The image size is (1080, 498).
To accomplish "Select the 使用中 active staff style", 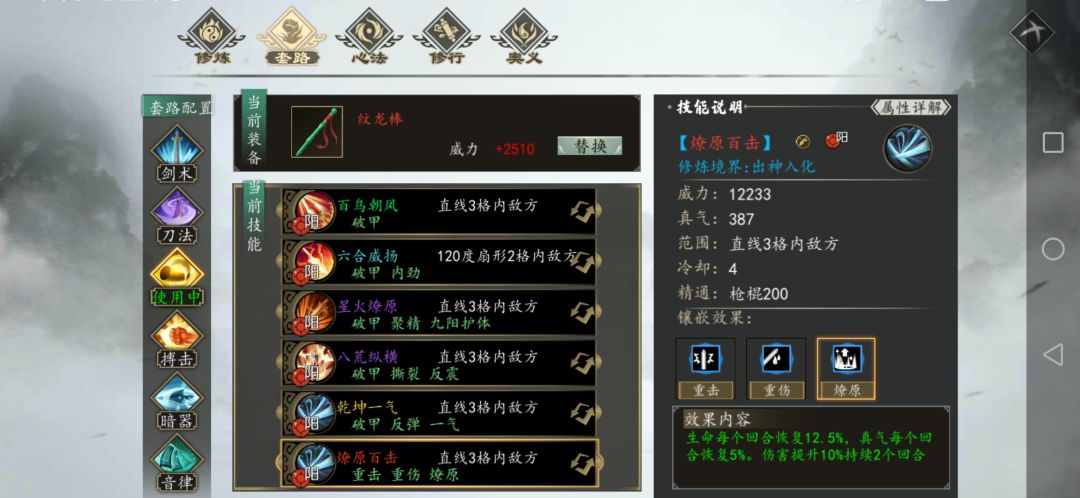I will coord(177,278).
